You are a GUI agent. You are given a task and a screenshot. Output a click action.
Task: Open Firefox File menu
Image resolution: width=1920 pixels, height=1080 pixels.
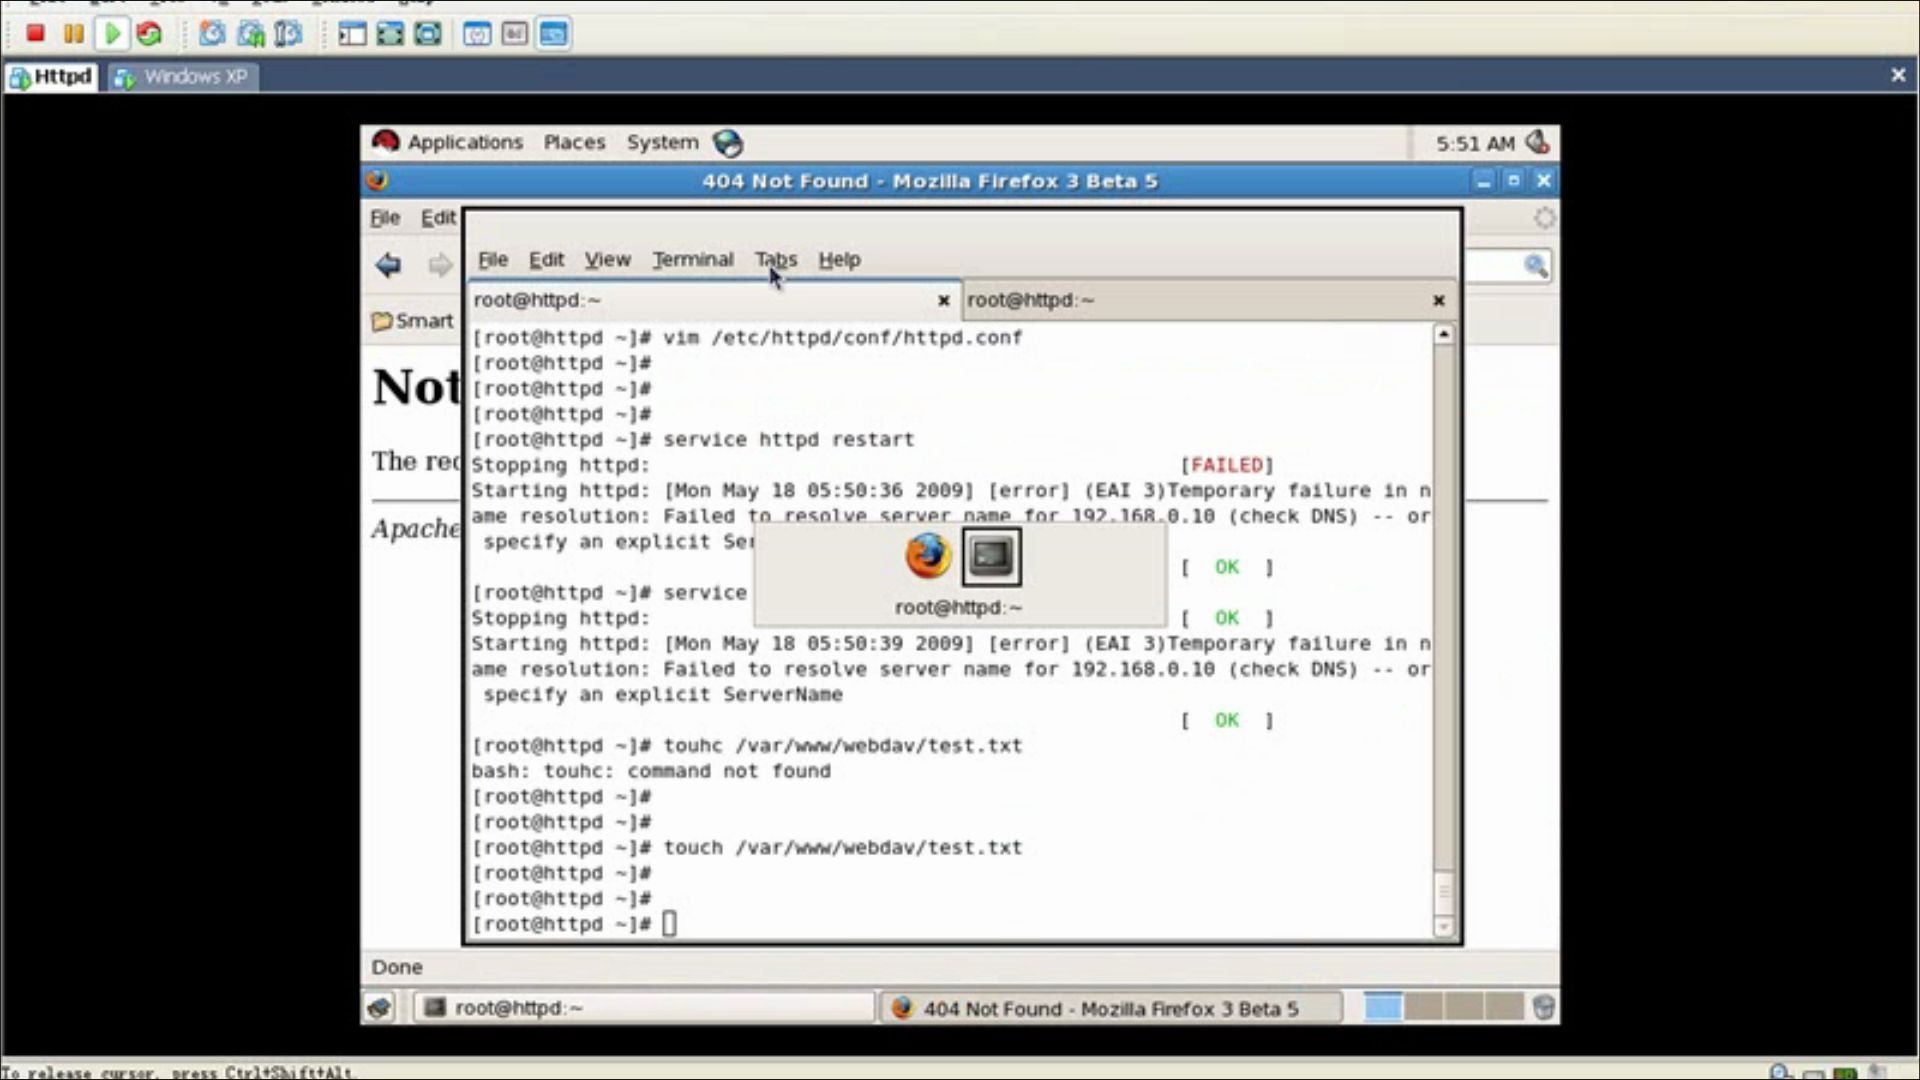click(x=385, y=217)
